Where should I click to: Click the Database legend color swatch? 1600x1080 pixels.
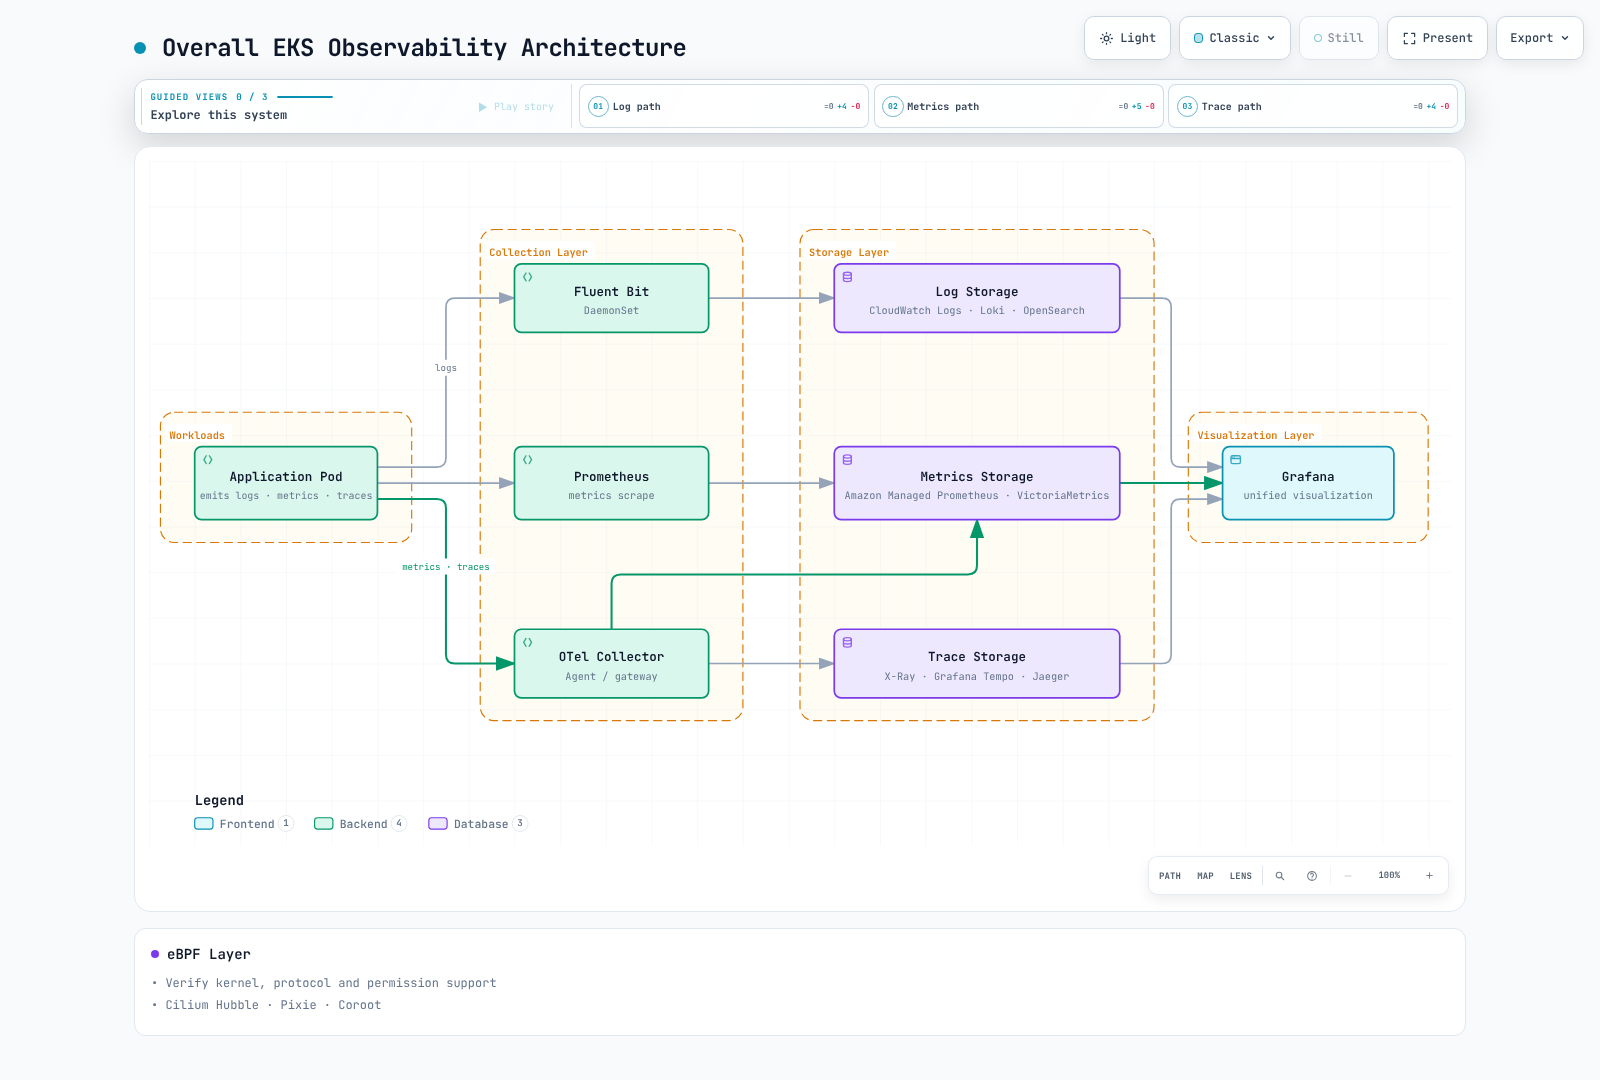point(438,824)
